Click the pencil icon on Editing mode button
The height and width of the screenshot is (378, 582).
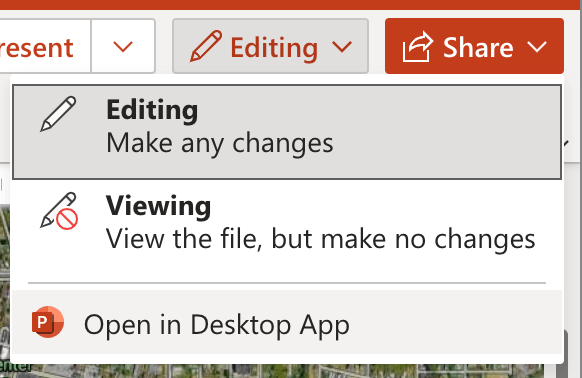(206, 46)
